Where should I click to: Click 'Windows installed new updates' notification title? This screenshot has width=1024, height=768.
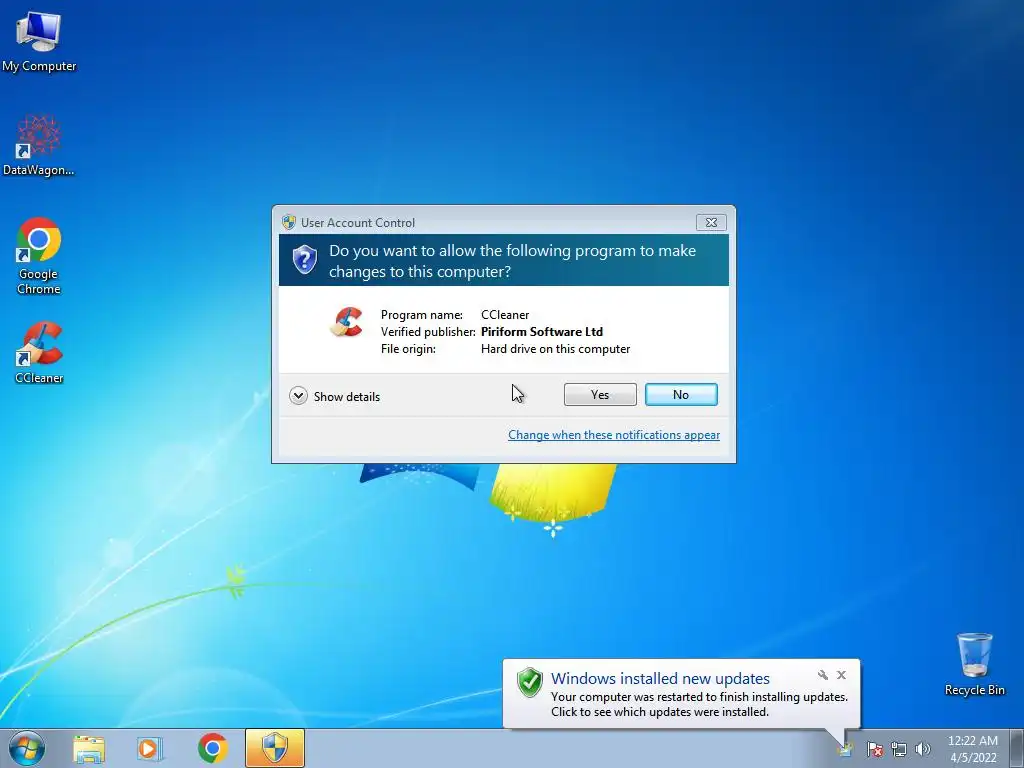660,679
